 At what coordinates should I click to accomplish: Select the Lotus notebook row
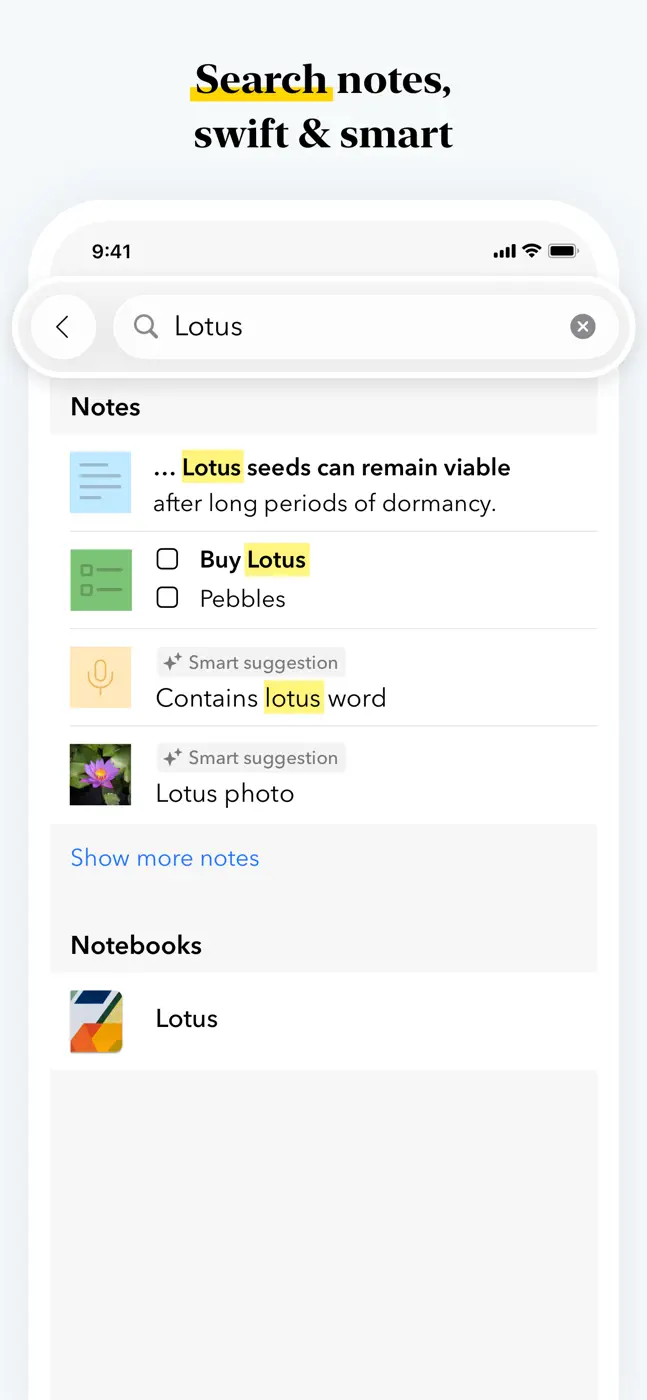pos(324,1021)
